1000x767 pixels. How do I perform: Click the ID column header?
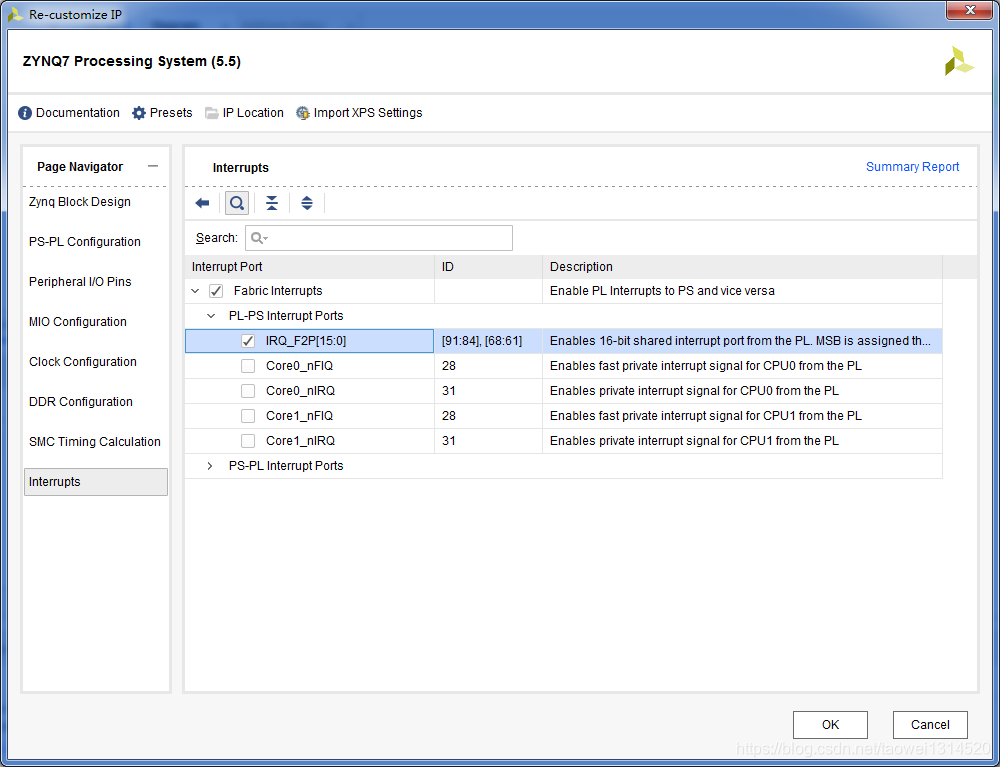489,267
